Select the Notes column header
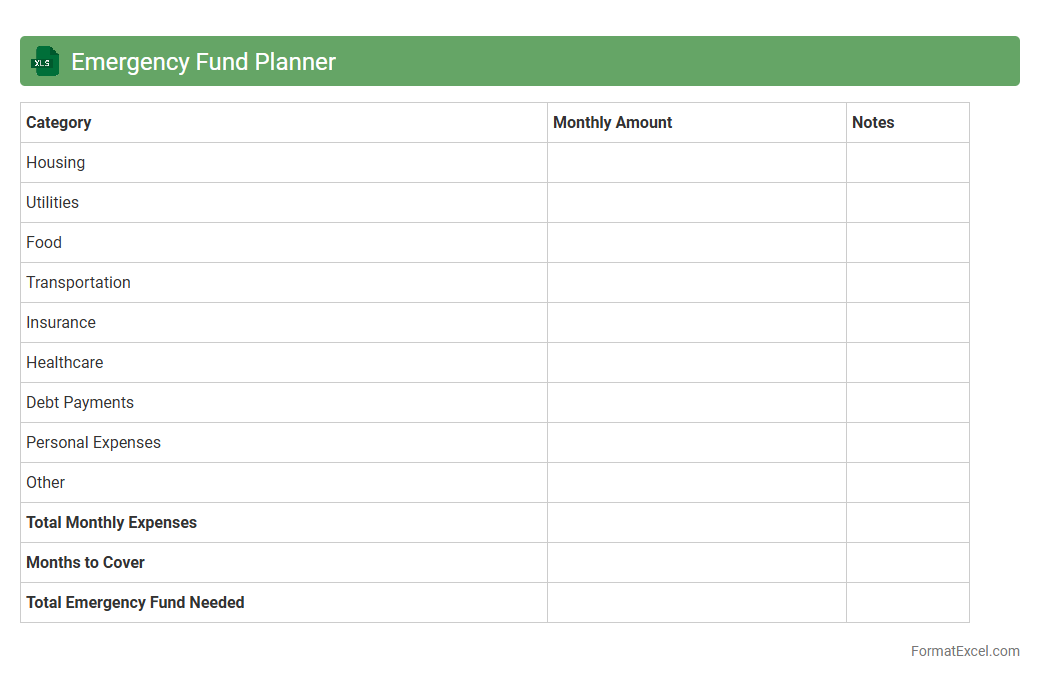The image size is (1040, 680). (x=873, y=123)
